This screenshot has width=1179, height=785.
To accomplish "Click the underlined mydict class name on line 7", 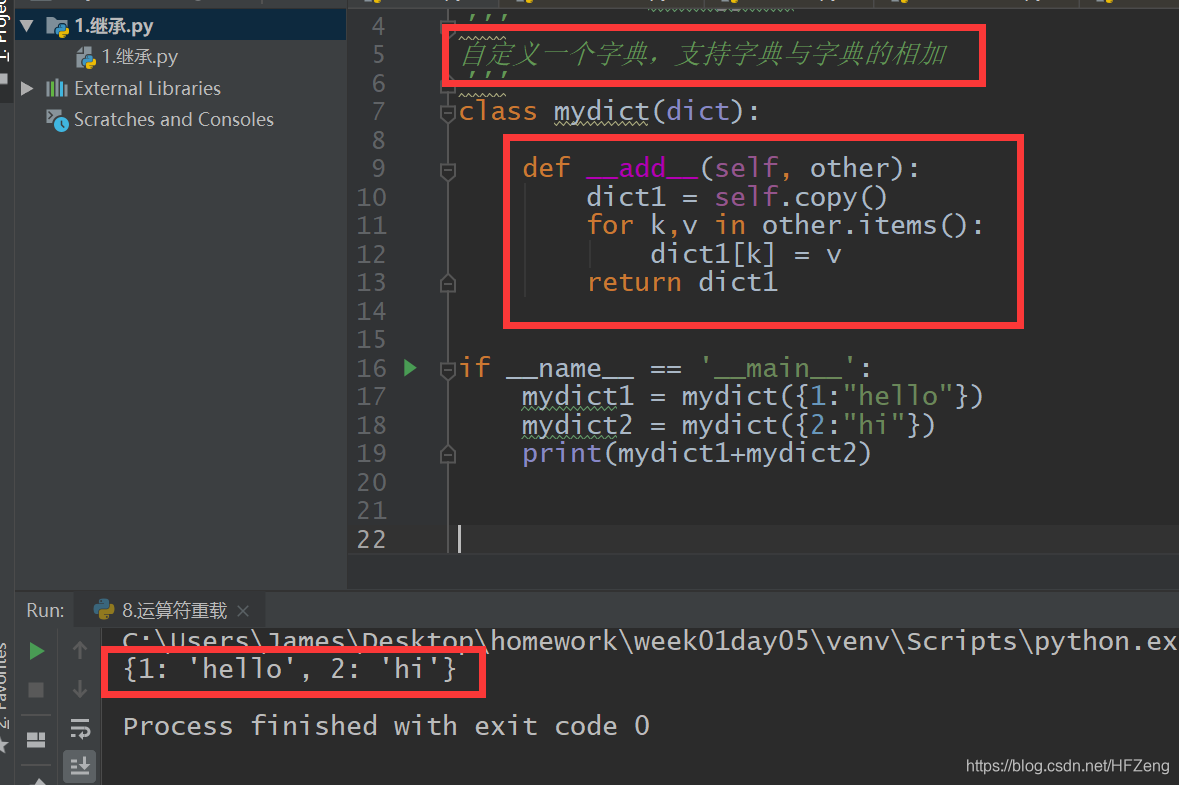I will [x=602, y=112].
